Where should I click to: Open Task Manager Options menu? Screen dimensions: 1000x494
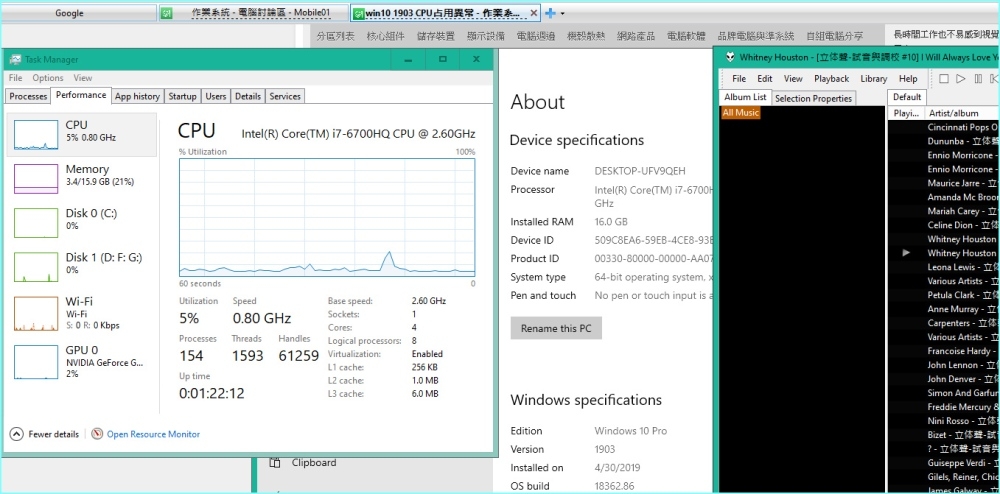coord(48,78)
